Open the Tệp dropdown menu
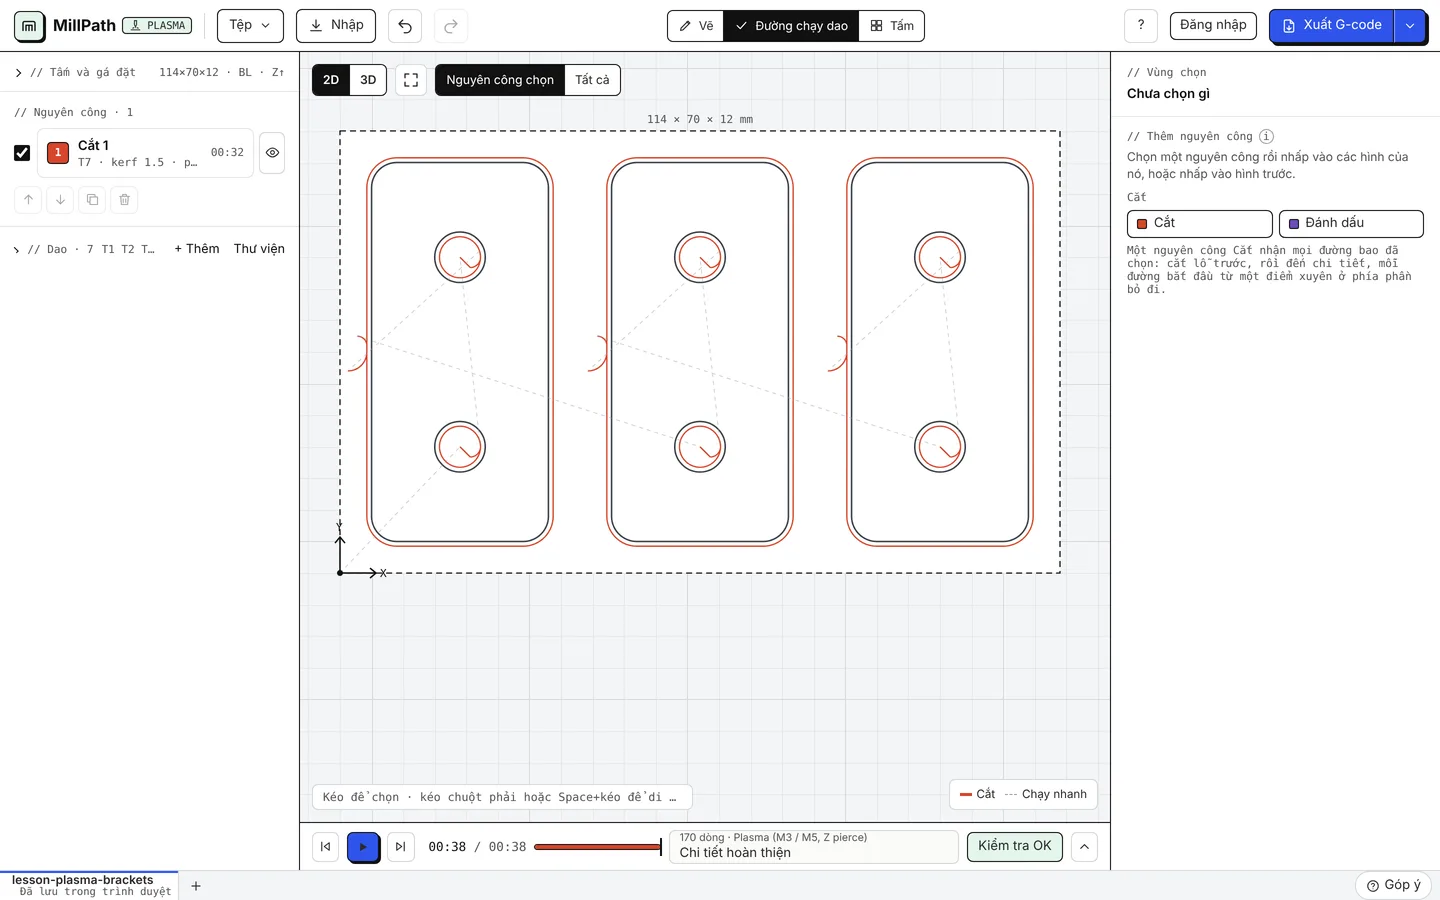This screenshot has width=1440, height=900. pos(250,26)
